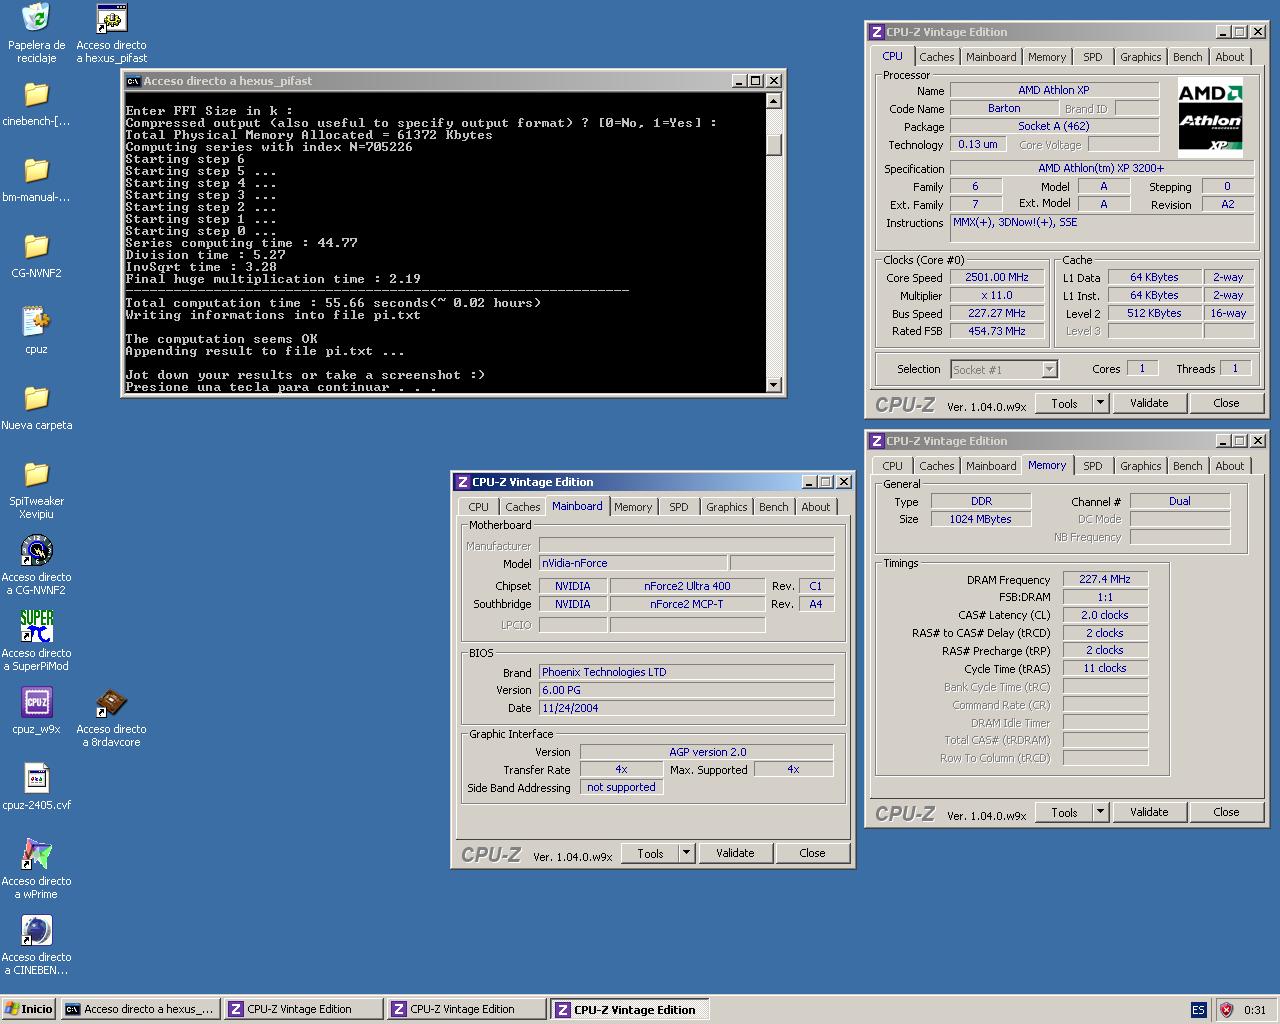1280x1024 pixels.
Task: Open the Selection Socket #1 dropdown
Action: (1004, 369)
